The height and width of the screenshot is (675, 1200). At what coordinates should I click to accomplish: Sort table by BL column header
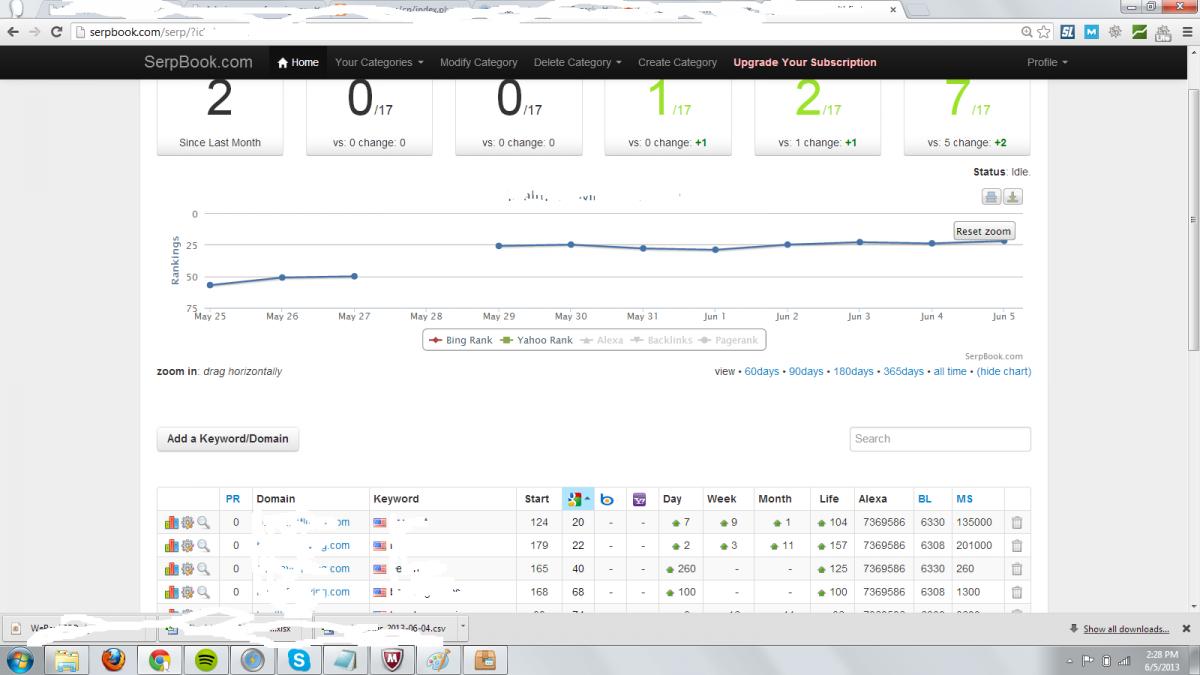[x=924, y=499]
